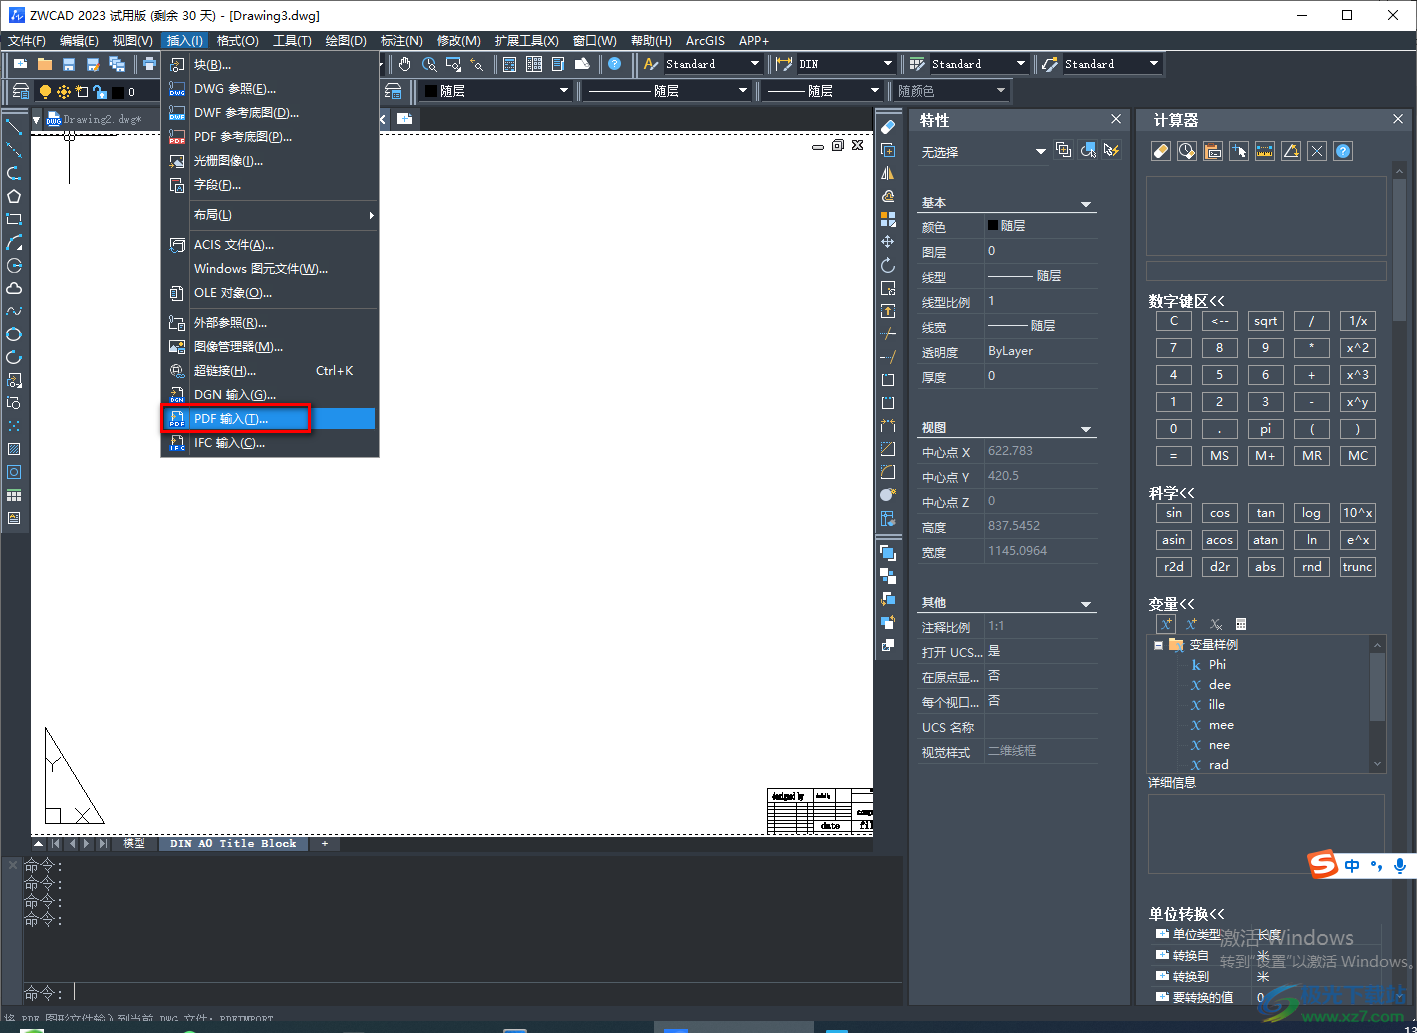Click the Save icon in standard toolbar
The image size is (1417, 1033).
pyautogui.click(x=69, y=64)
